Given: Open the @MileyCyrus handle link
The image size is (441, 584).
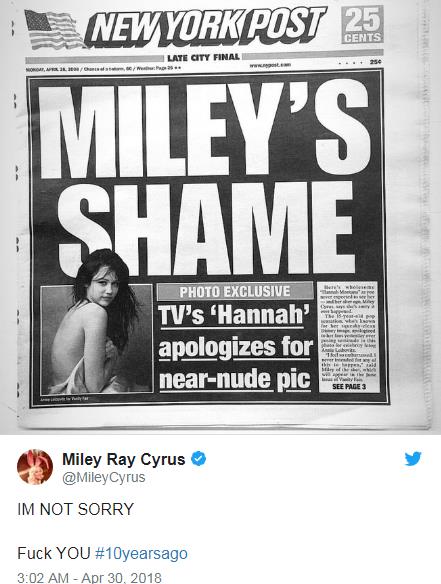Looking at the screenshot, I should coord(104,477).
